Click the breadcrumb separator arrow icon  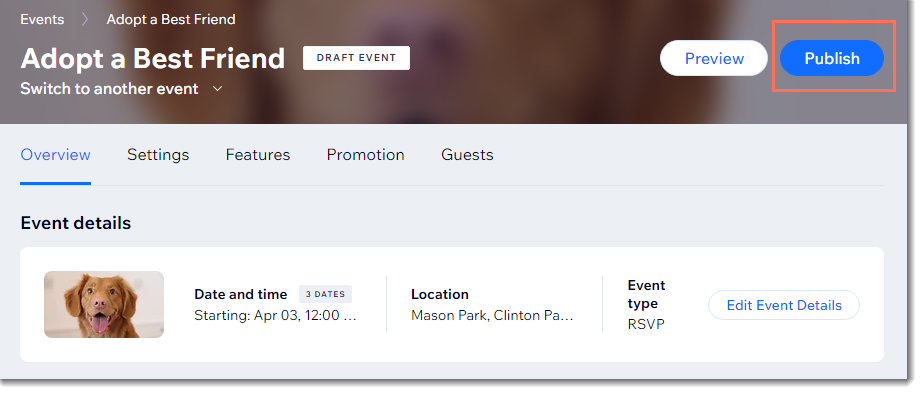[85, 19]
